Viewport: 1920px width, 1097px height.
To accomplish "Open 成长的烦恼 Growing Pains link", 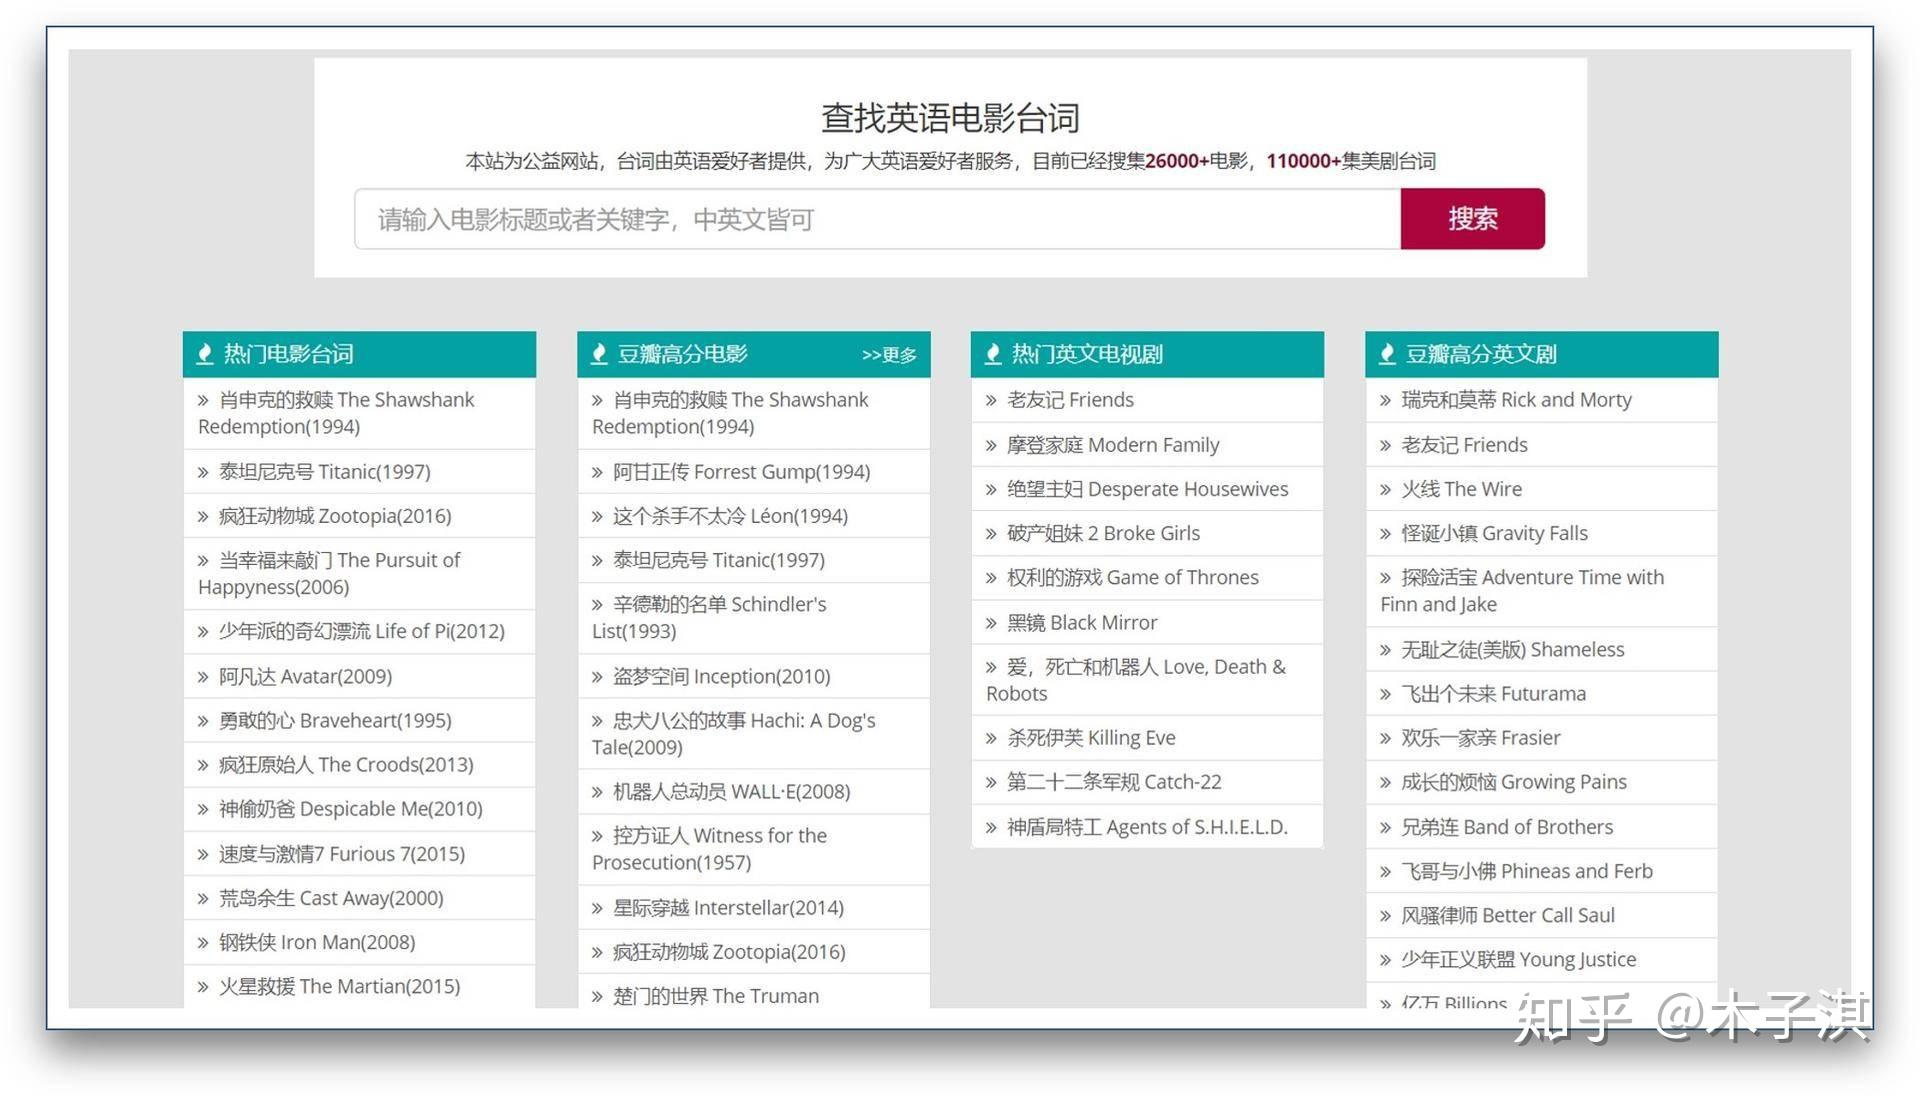I will pos(1514,782).
